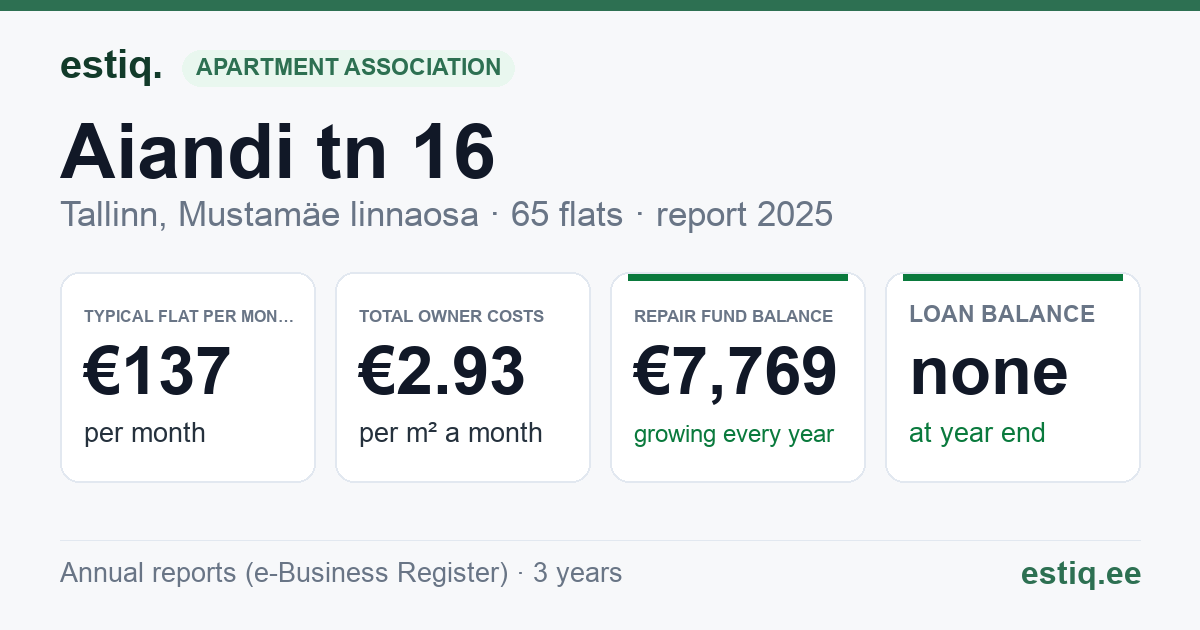Click the estiq. logo
The width and height of the screenshot is (1200, 630).
click(111, 66)
